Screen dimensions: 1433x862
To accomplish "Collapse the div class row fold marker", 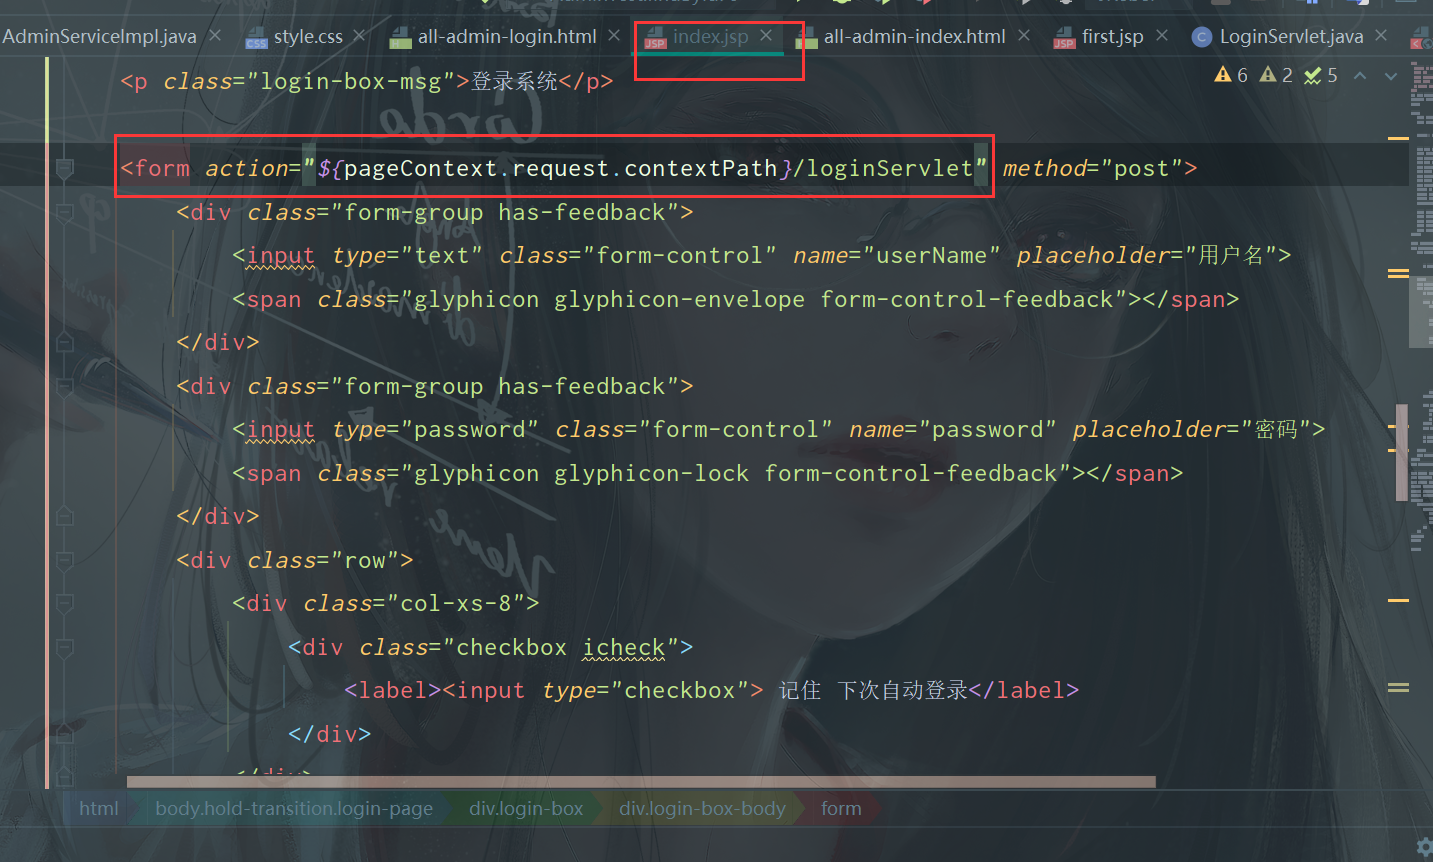I will click(65, 561).
